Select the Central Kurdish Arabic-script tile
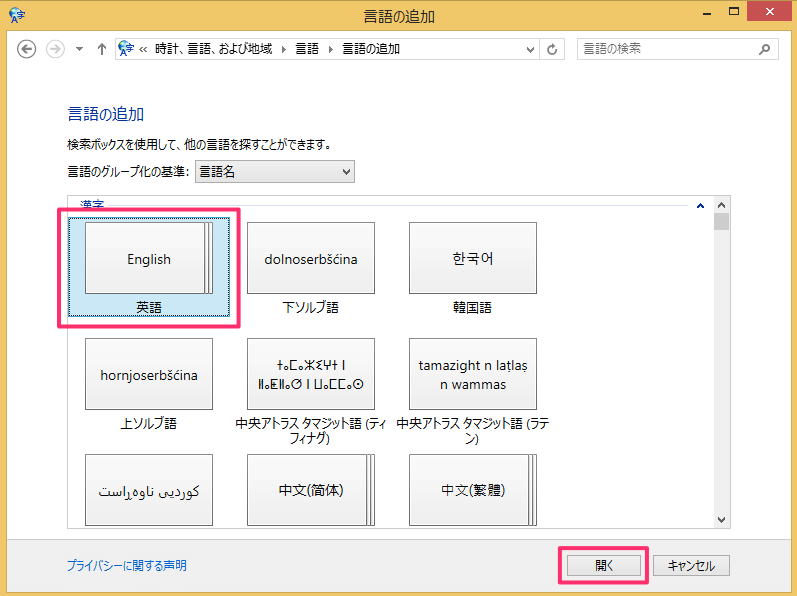The height and width of the screenshot is (596, 797). (149, 490)
